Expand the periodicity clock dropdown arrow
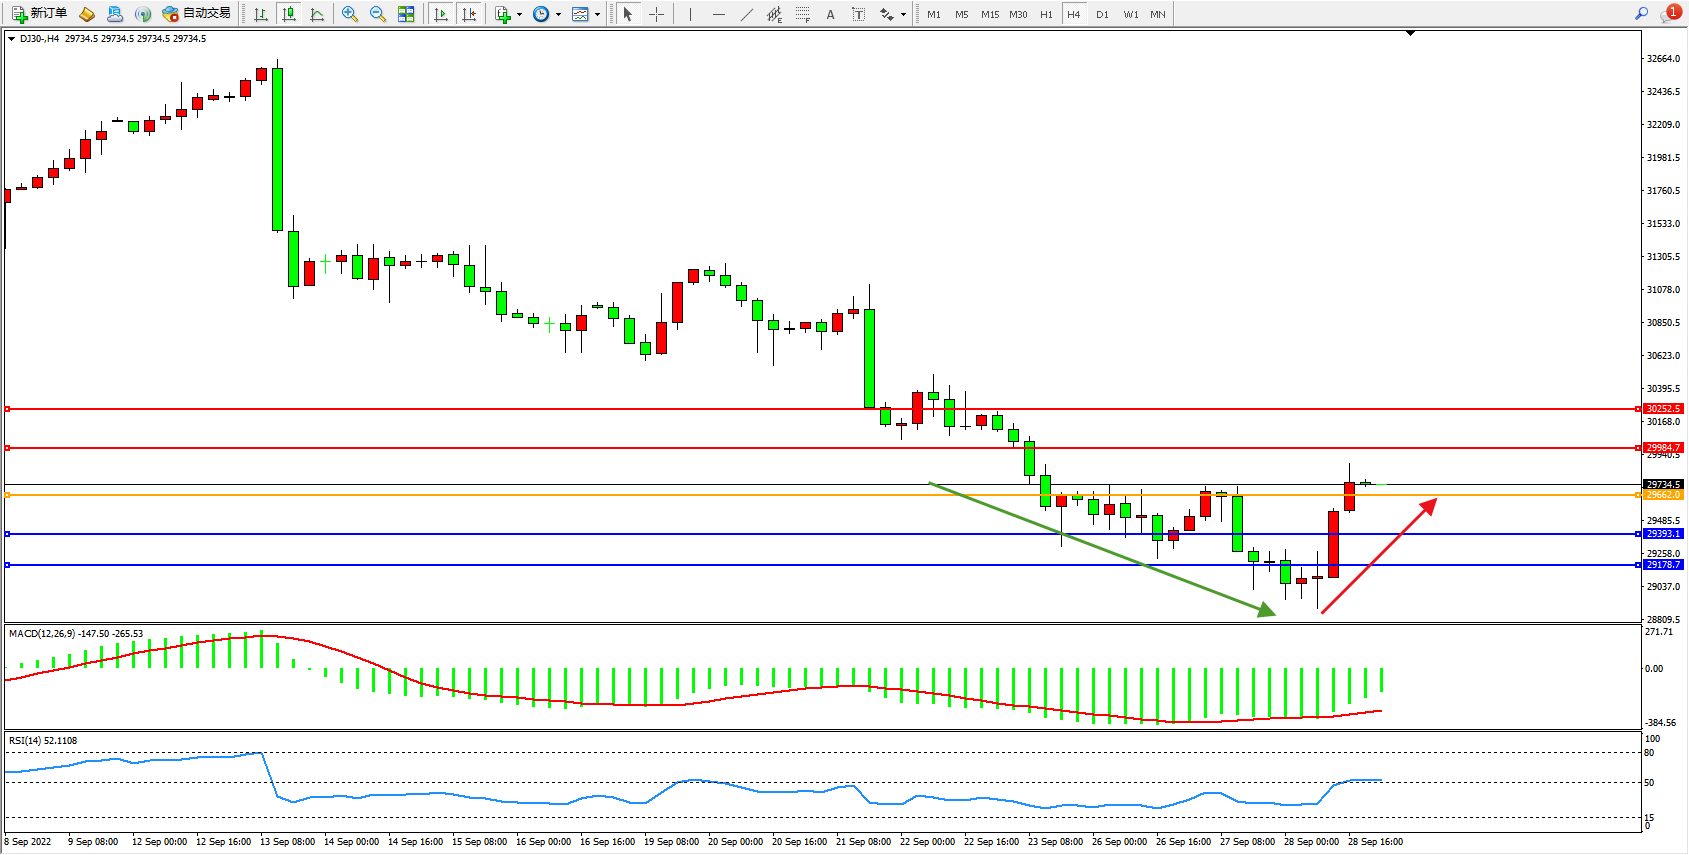This screenshot has height=855, width=1689. click(x=558, y=15)
